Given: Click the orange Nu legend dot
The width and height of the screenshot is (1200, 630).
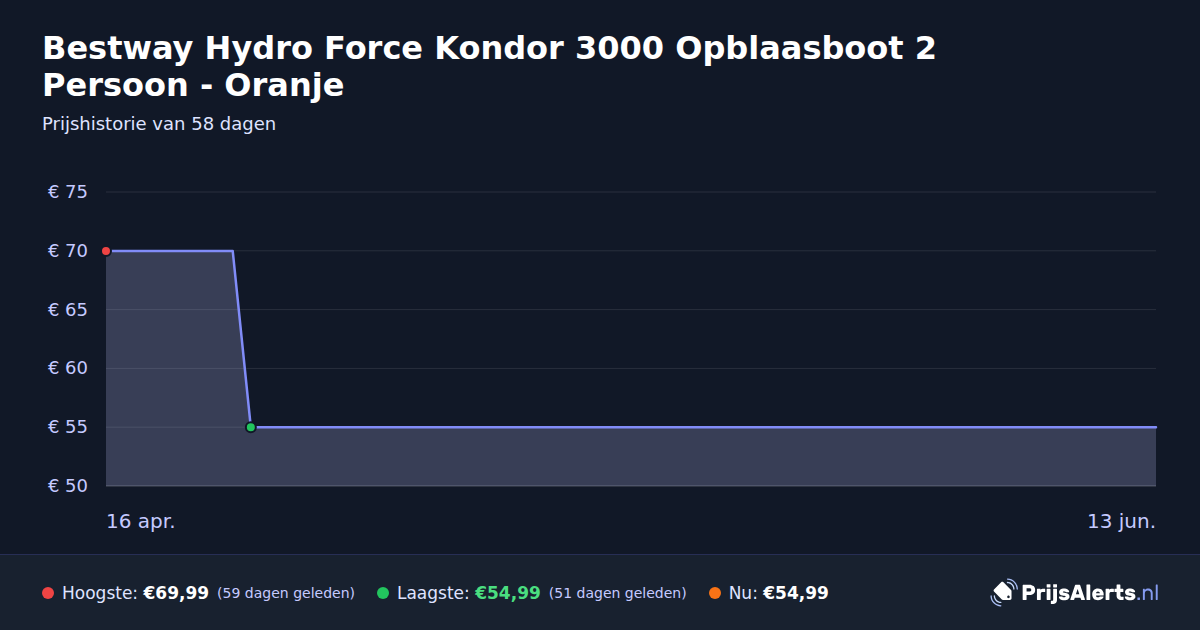Looking at the screenshot, I should point(715,593).
